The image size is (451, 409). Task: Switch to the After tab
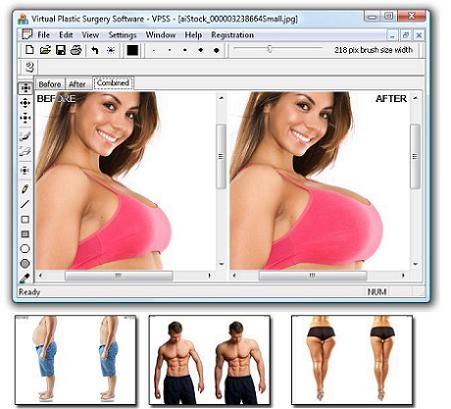[77, 84]
